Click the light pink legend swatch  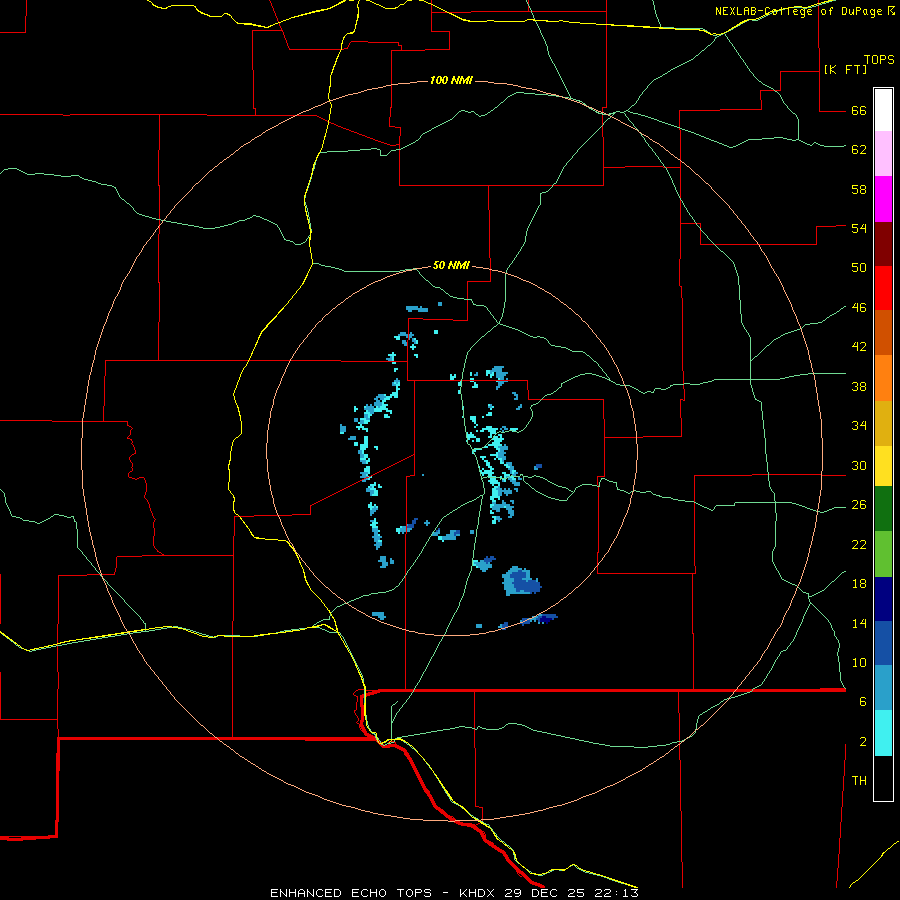883,154
